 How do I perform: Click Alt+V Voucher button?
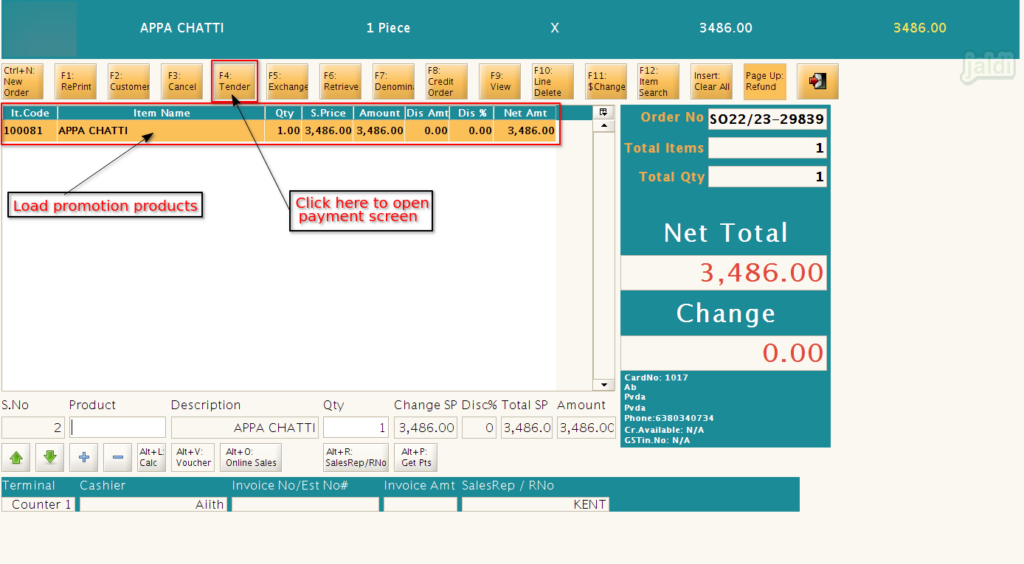click(x=193, y=457)
